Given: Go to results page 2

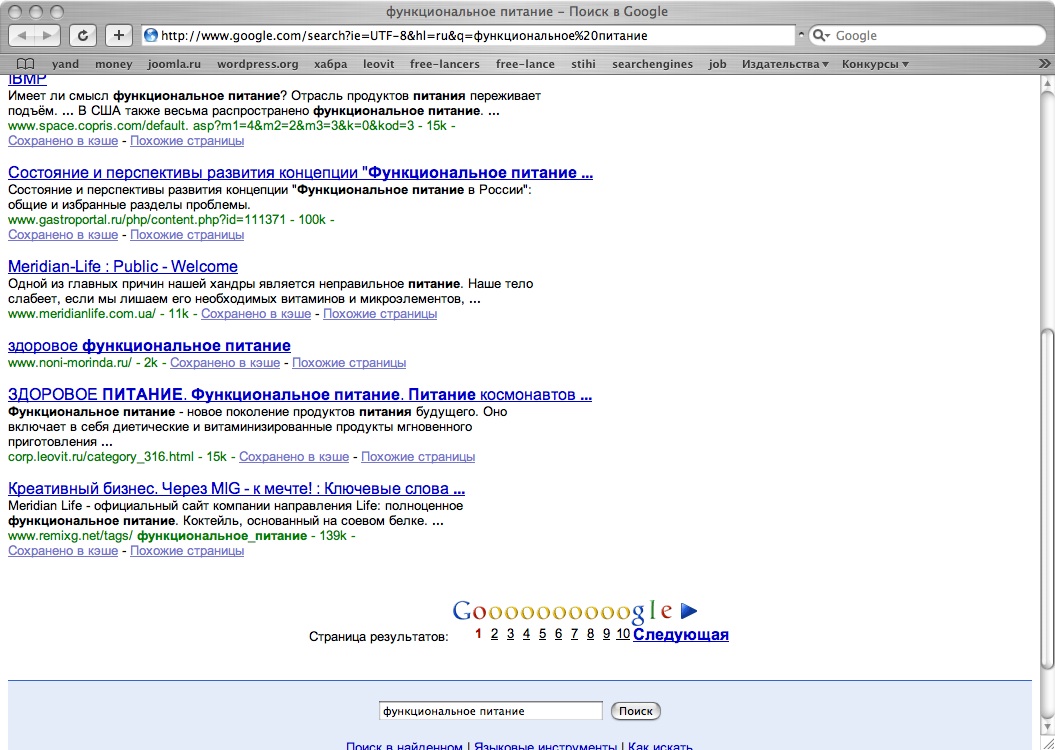Looking at the screenshot, I should coord(495,634).
